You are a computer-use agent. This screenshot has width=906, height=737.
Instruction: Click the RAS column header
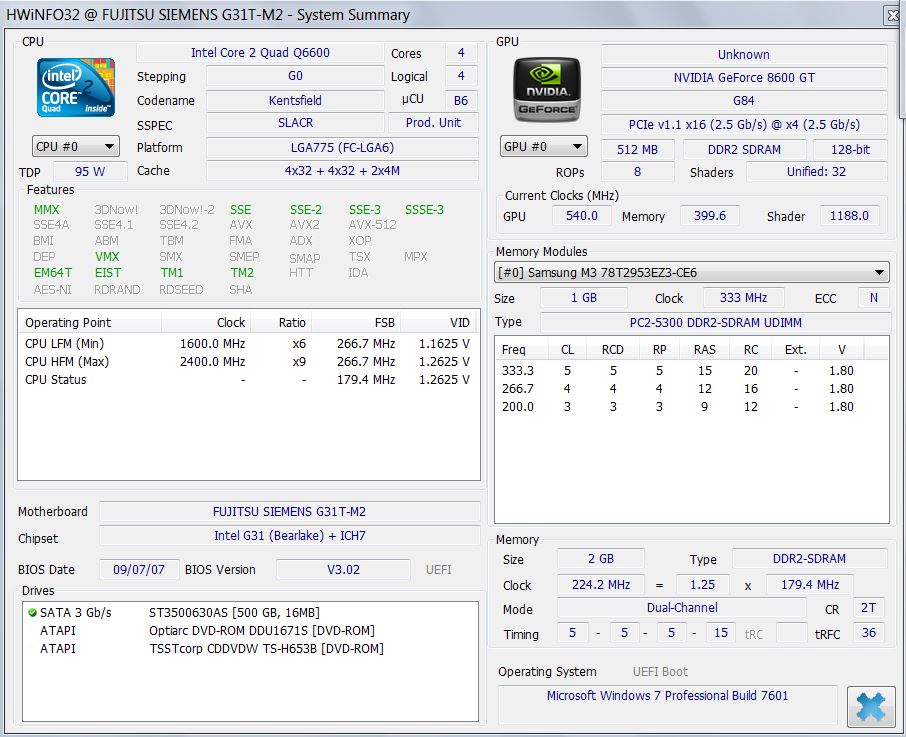point(704,349)
